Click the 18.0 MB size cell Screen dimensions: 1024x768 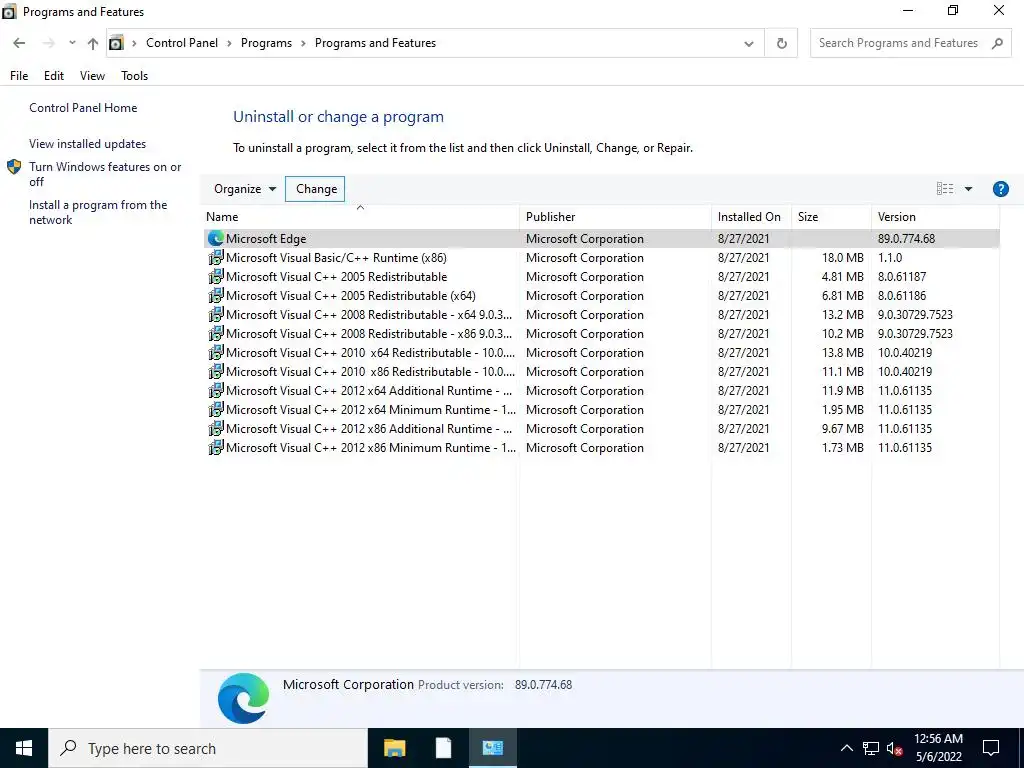click(x=842, y=258)
